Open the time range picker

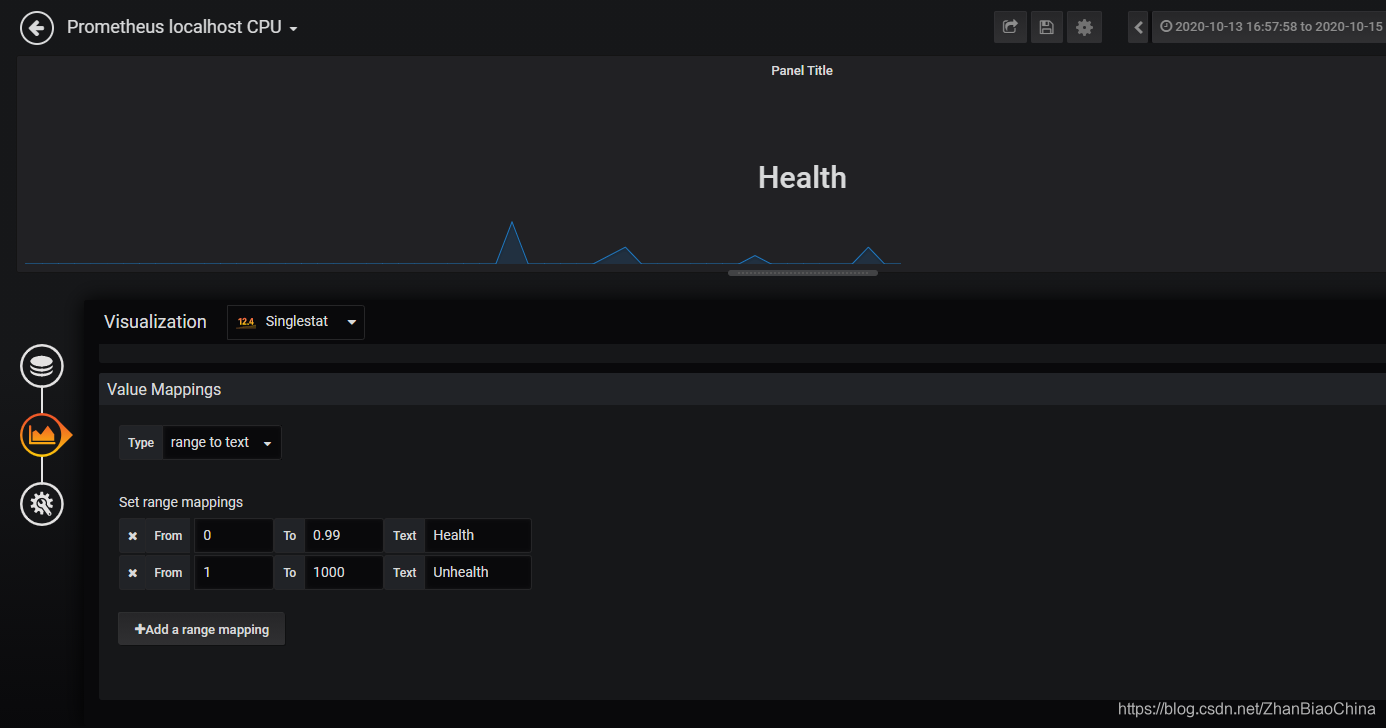pyautogui.click(x=1268, y=27)
